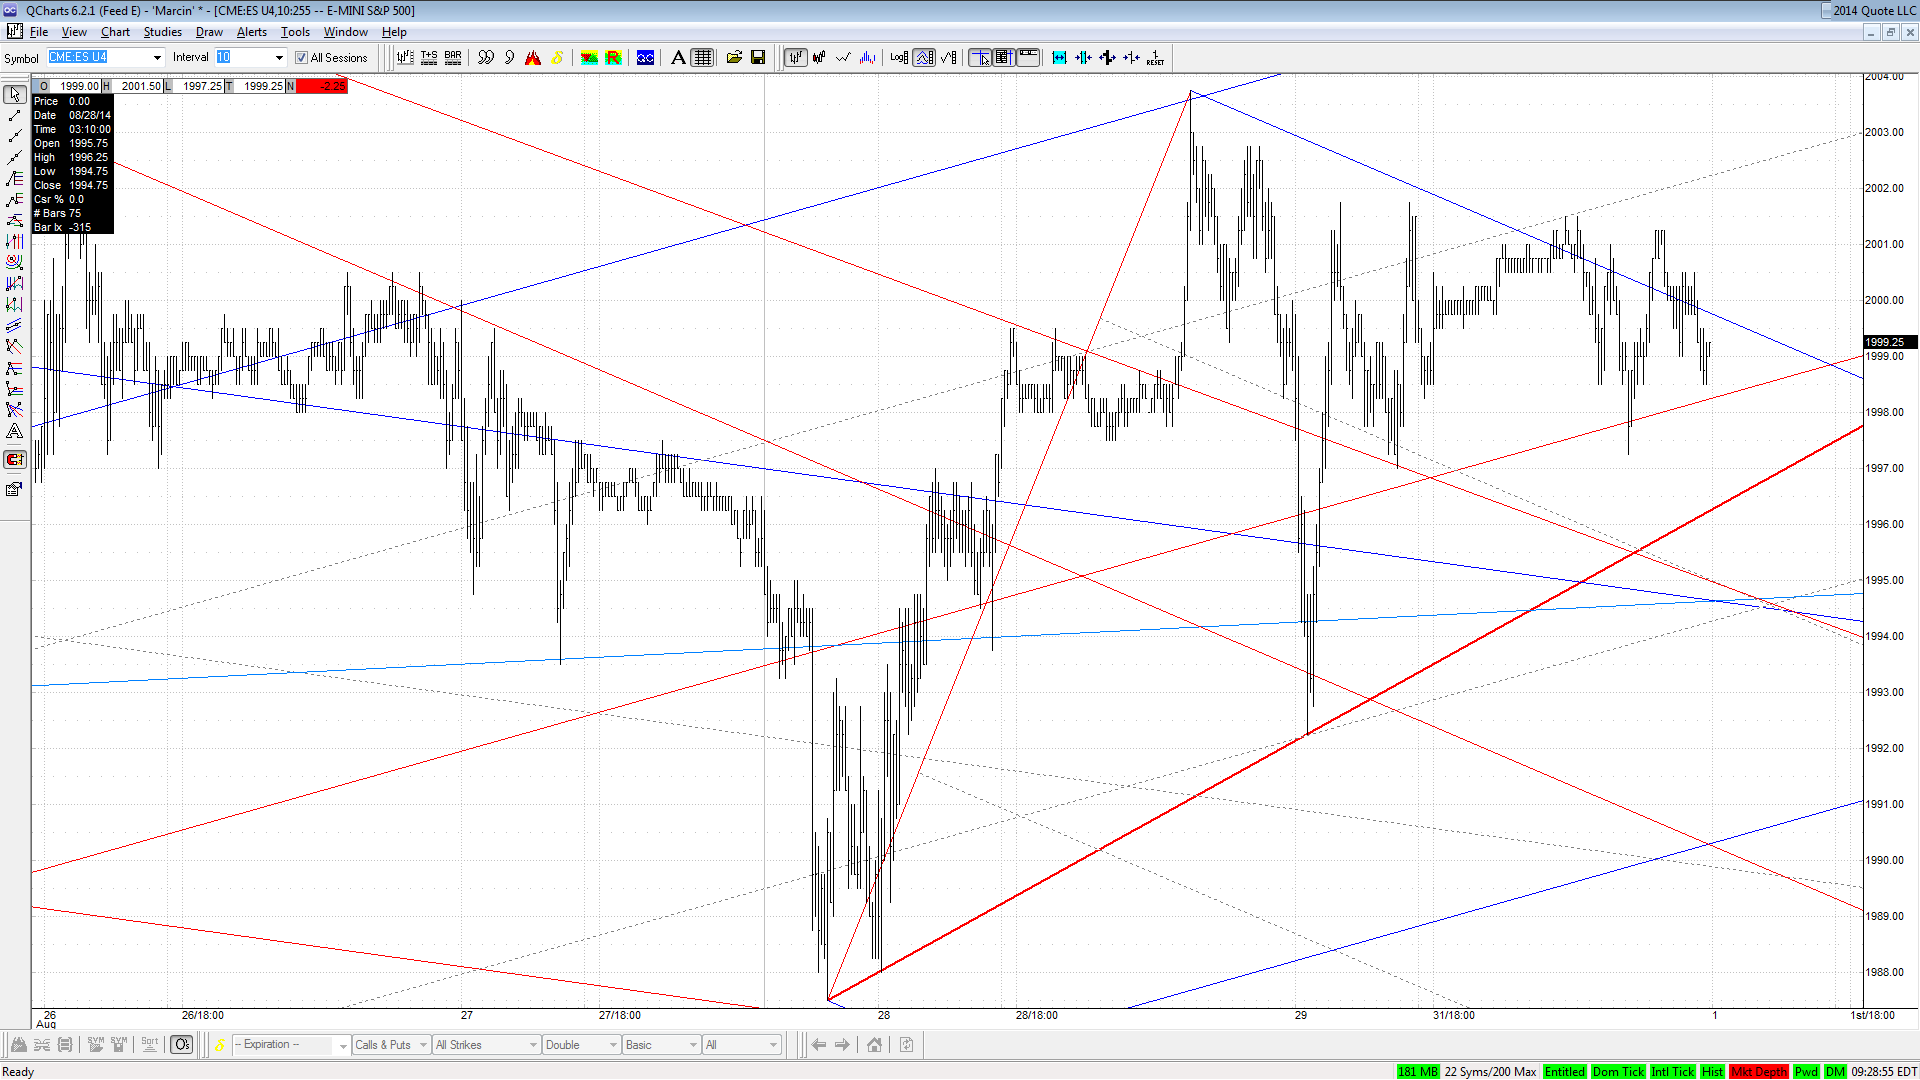The width and height of the screenshot is (1920, 1080).
Task: Click the yellow delta options icon in top toolbar
Action: point(557,58)
